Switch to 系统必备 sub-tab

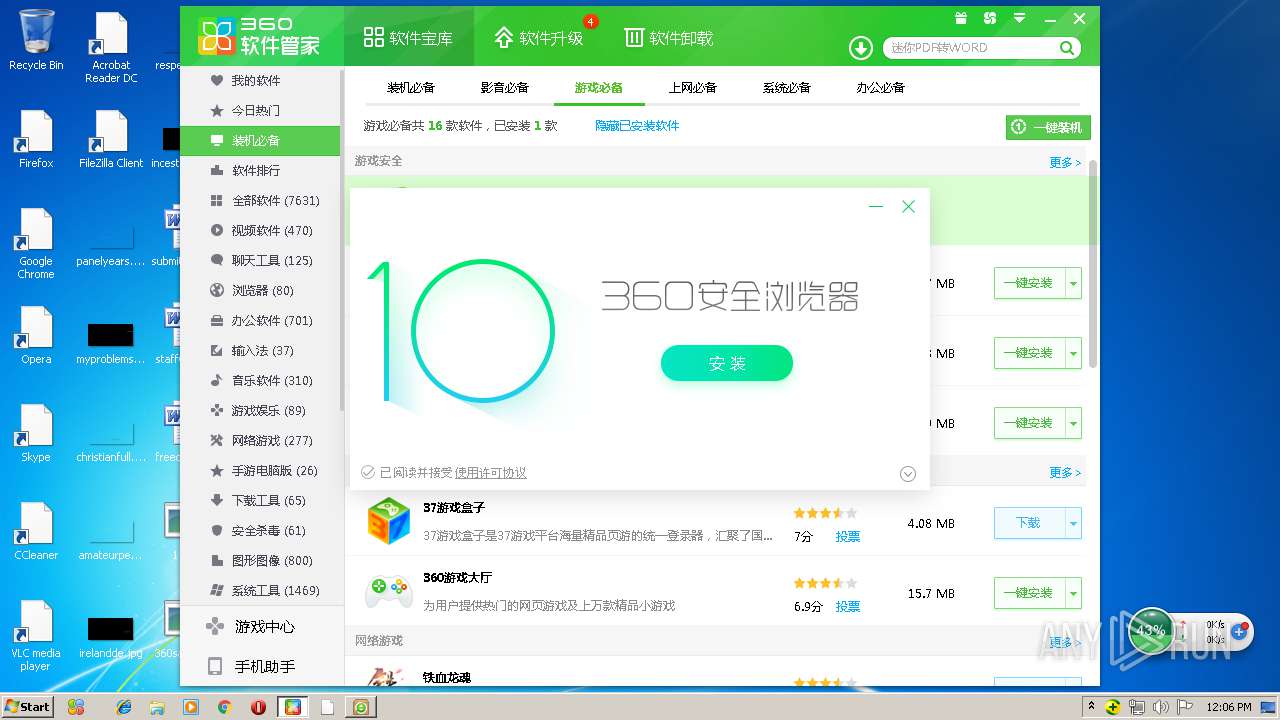coord(787,87)
